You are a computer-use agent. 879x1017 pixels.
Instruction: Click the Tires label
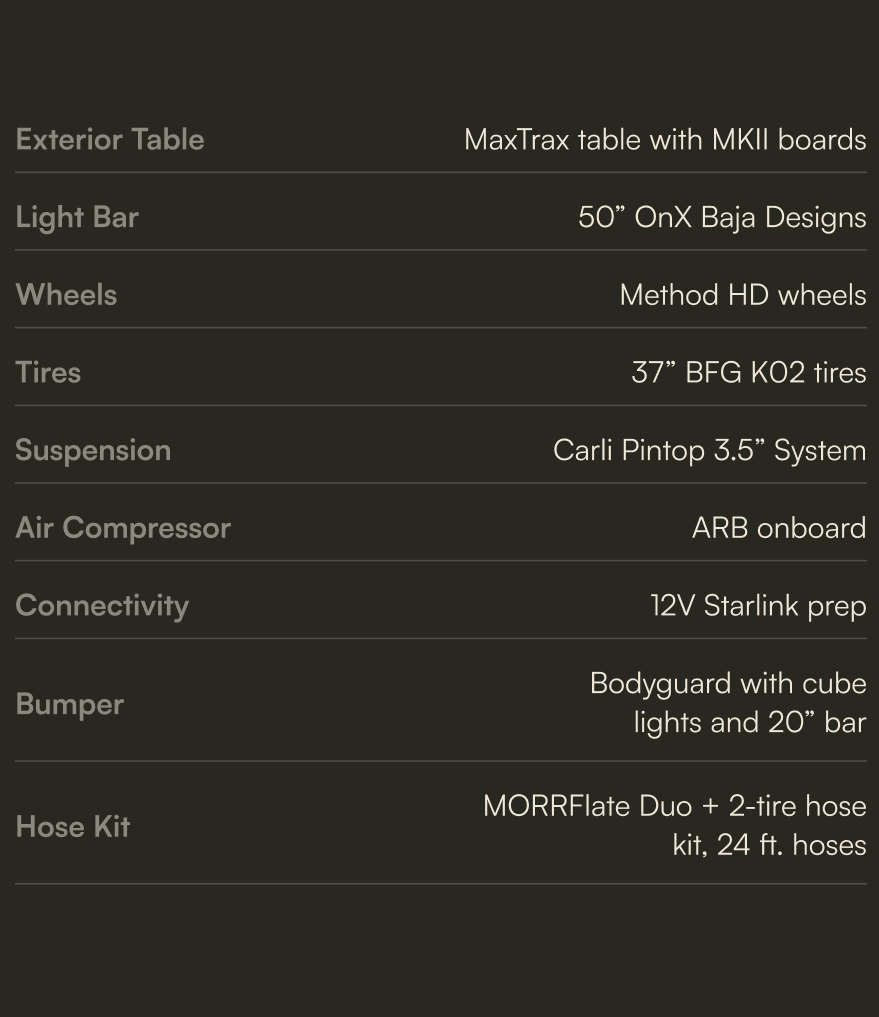point(48,372)
